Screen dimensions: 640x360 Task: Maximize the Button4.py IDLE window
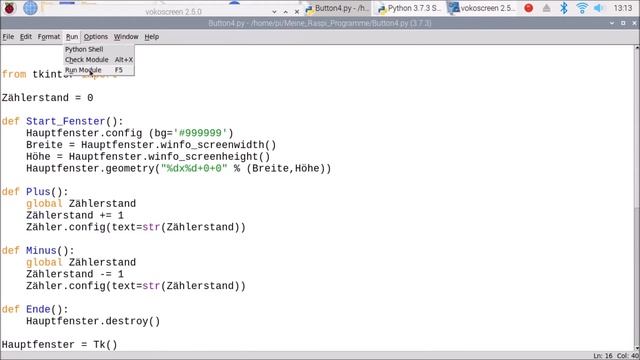click(623, 23)
